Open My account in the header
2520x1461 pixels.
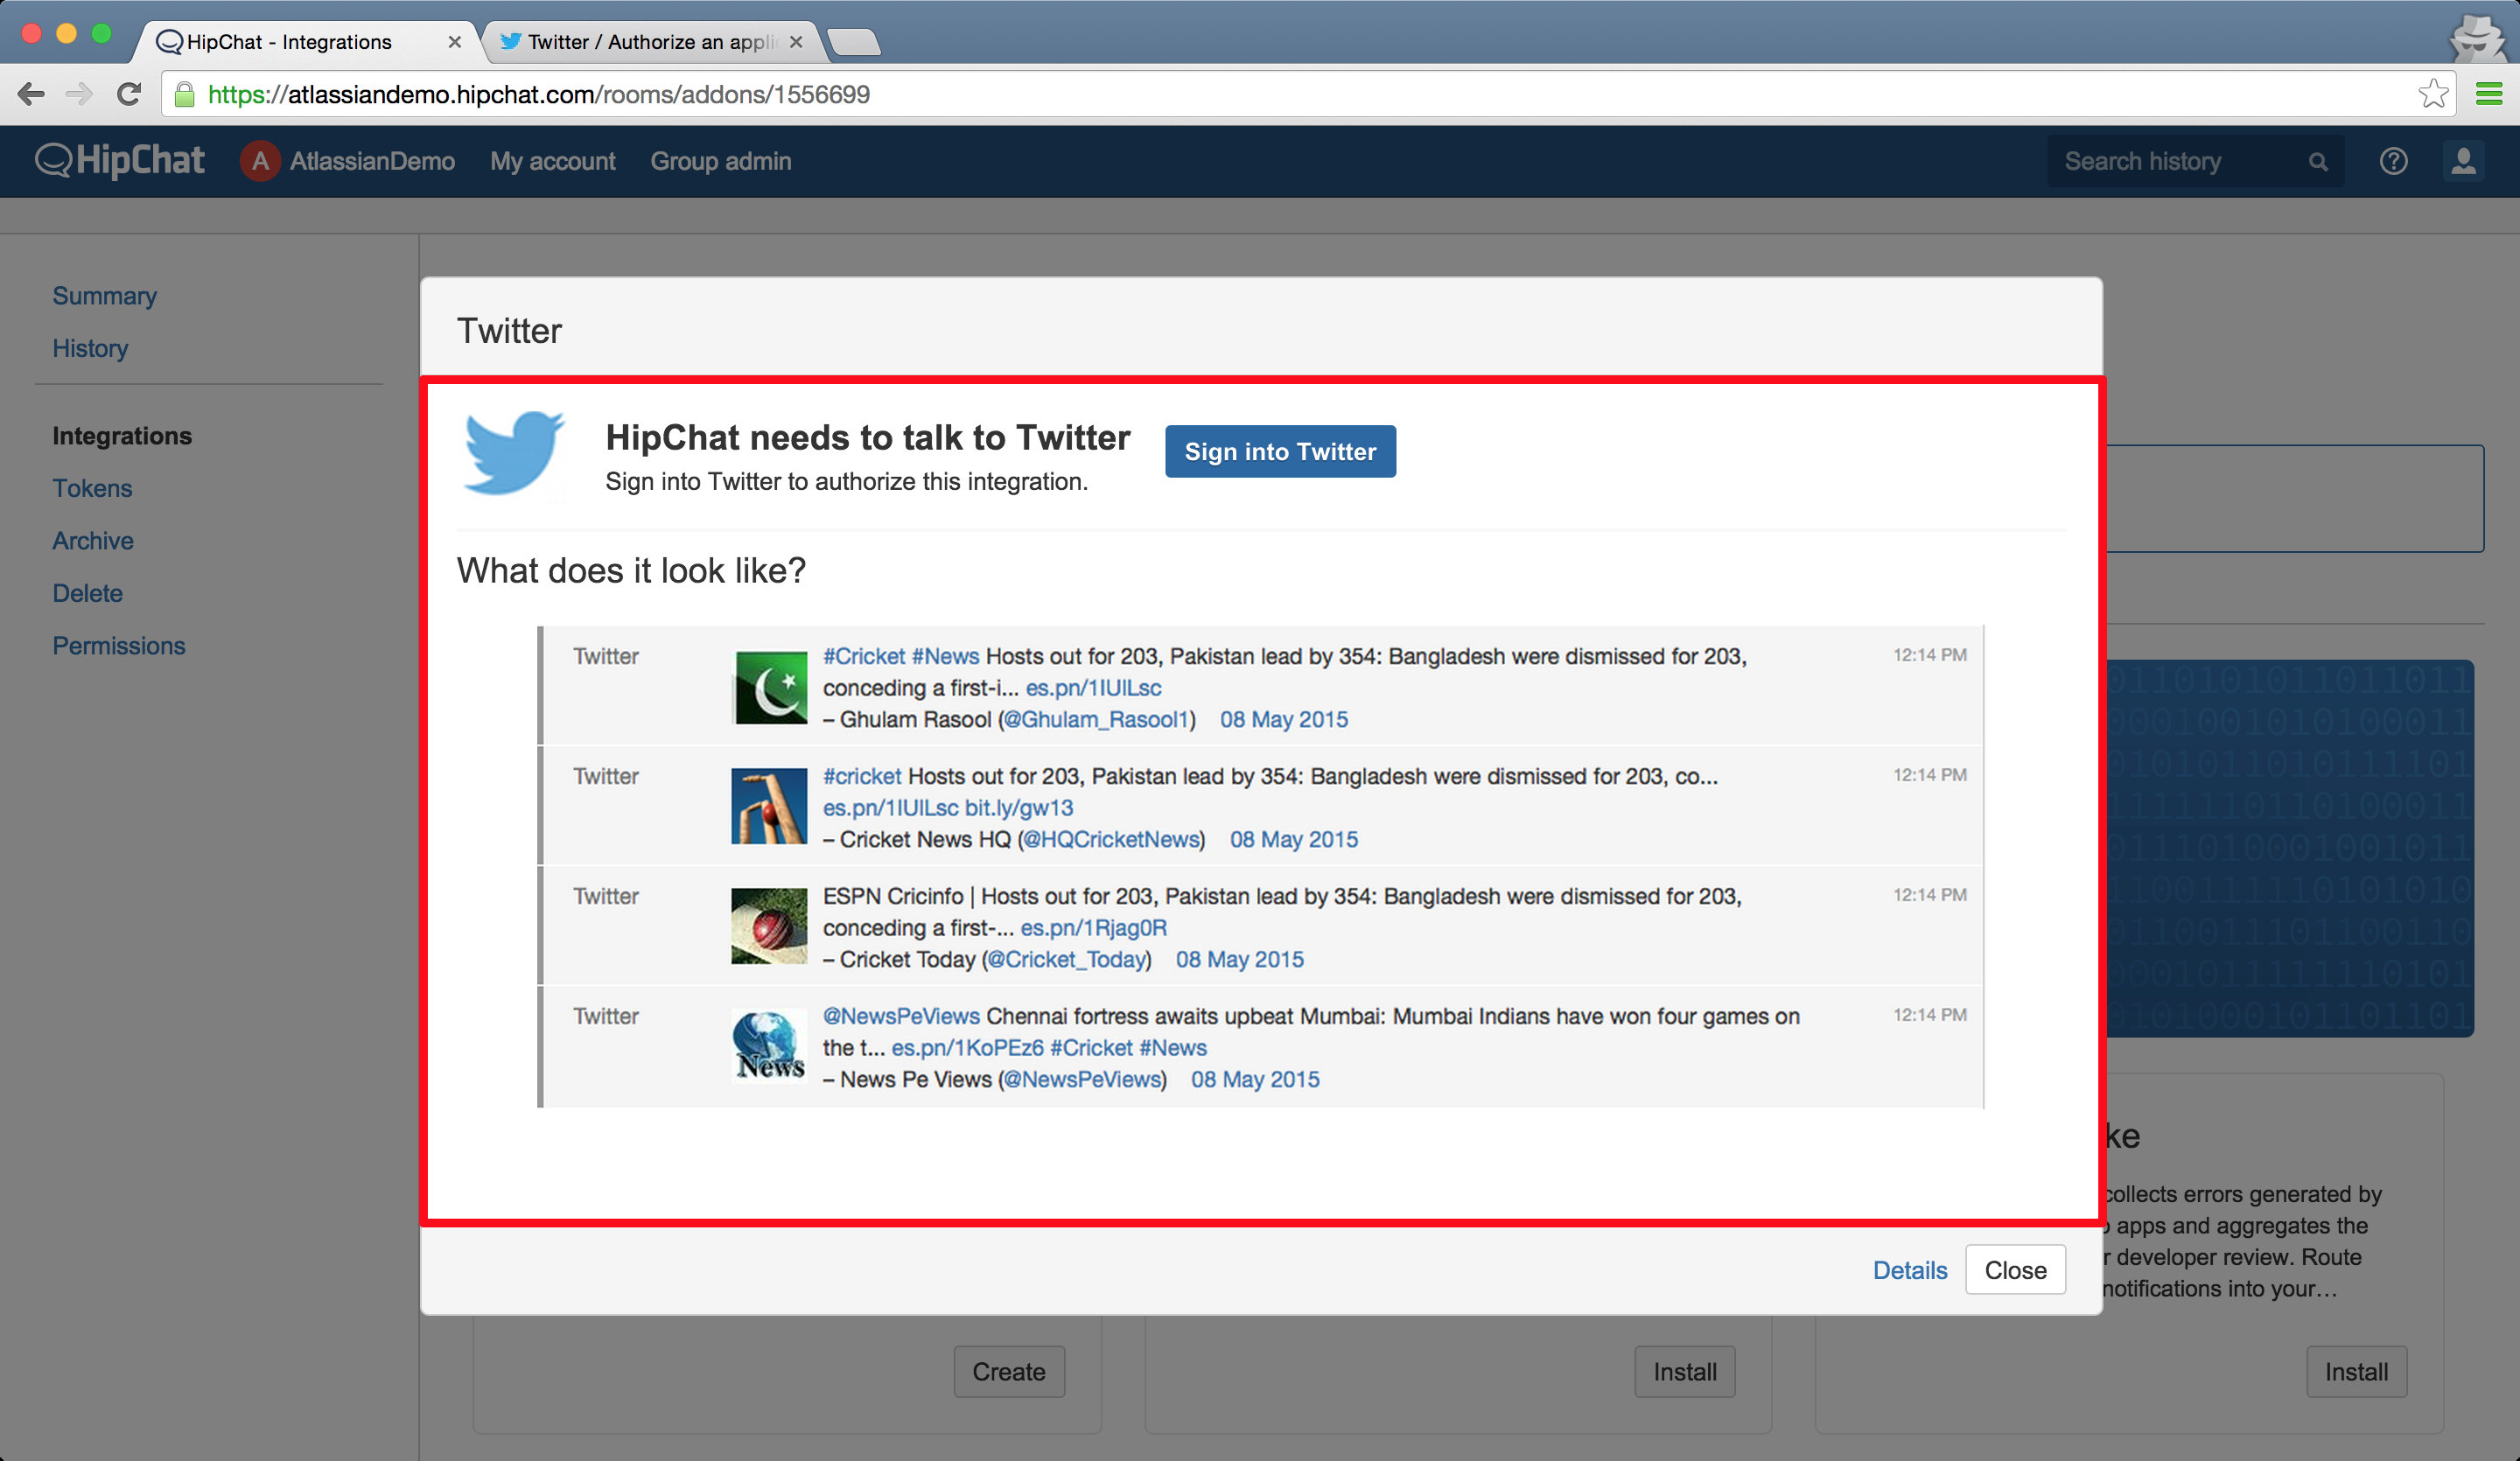tap(553, 161)
